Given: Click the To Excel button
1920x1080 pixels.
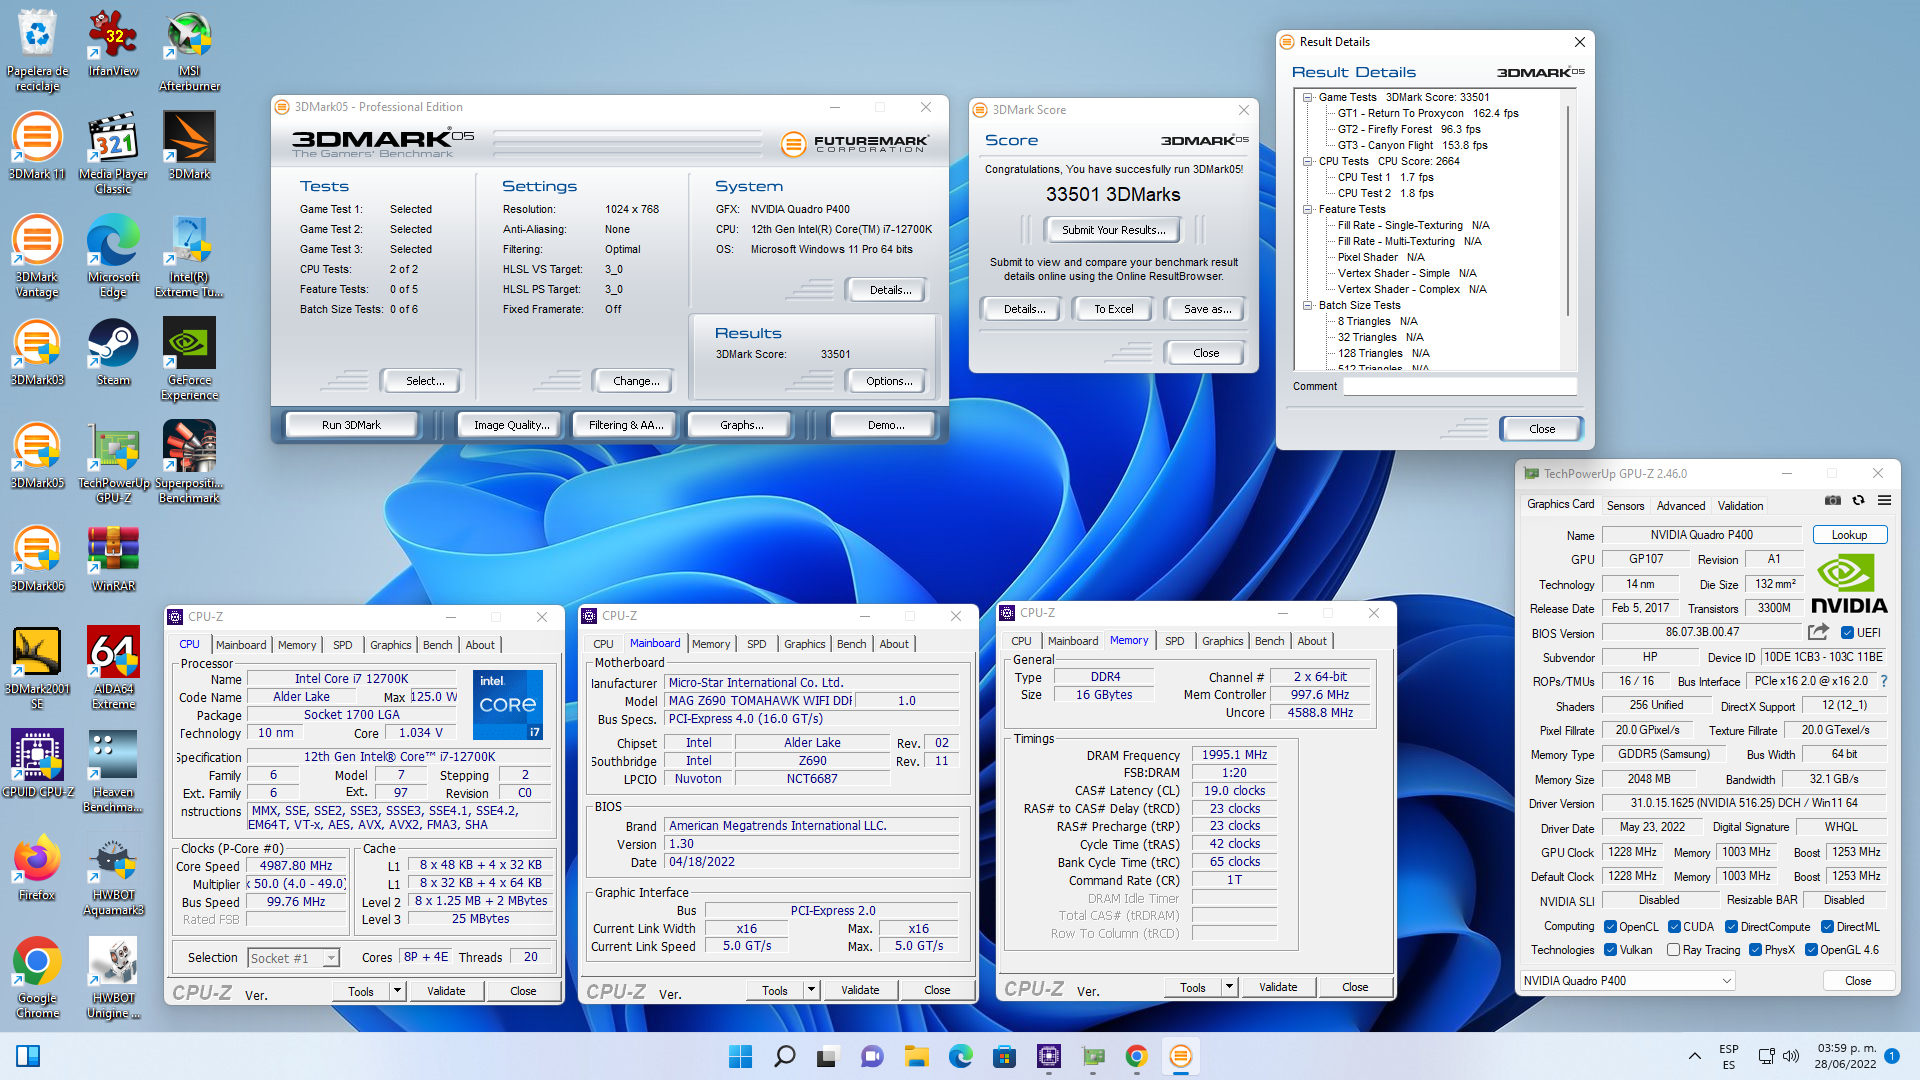Looking at the screenshot, I should pos(1113,309).
